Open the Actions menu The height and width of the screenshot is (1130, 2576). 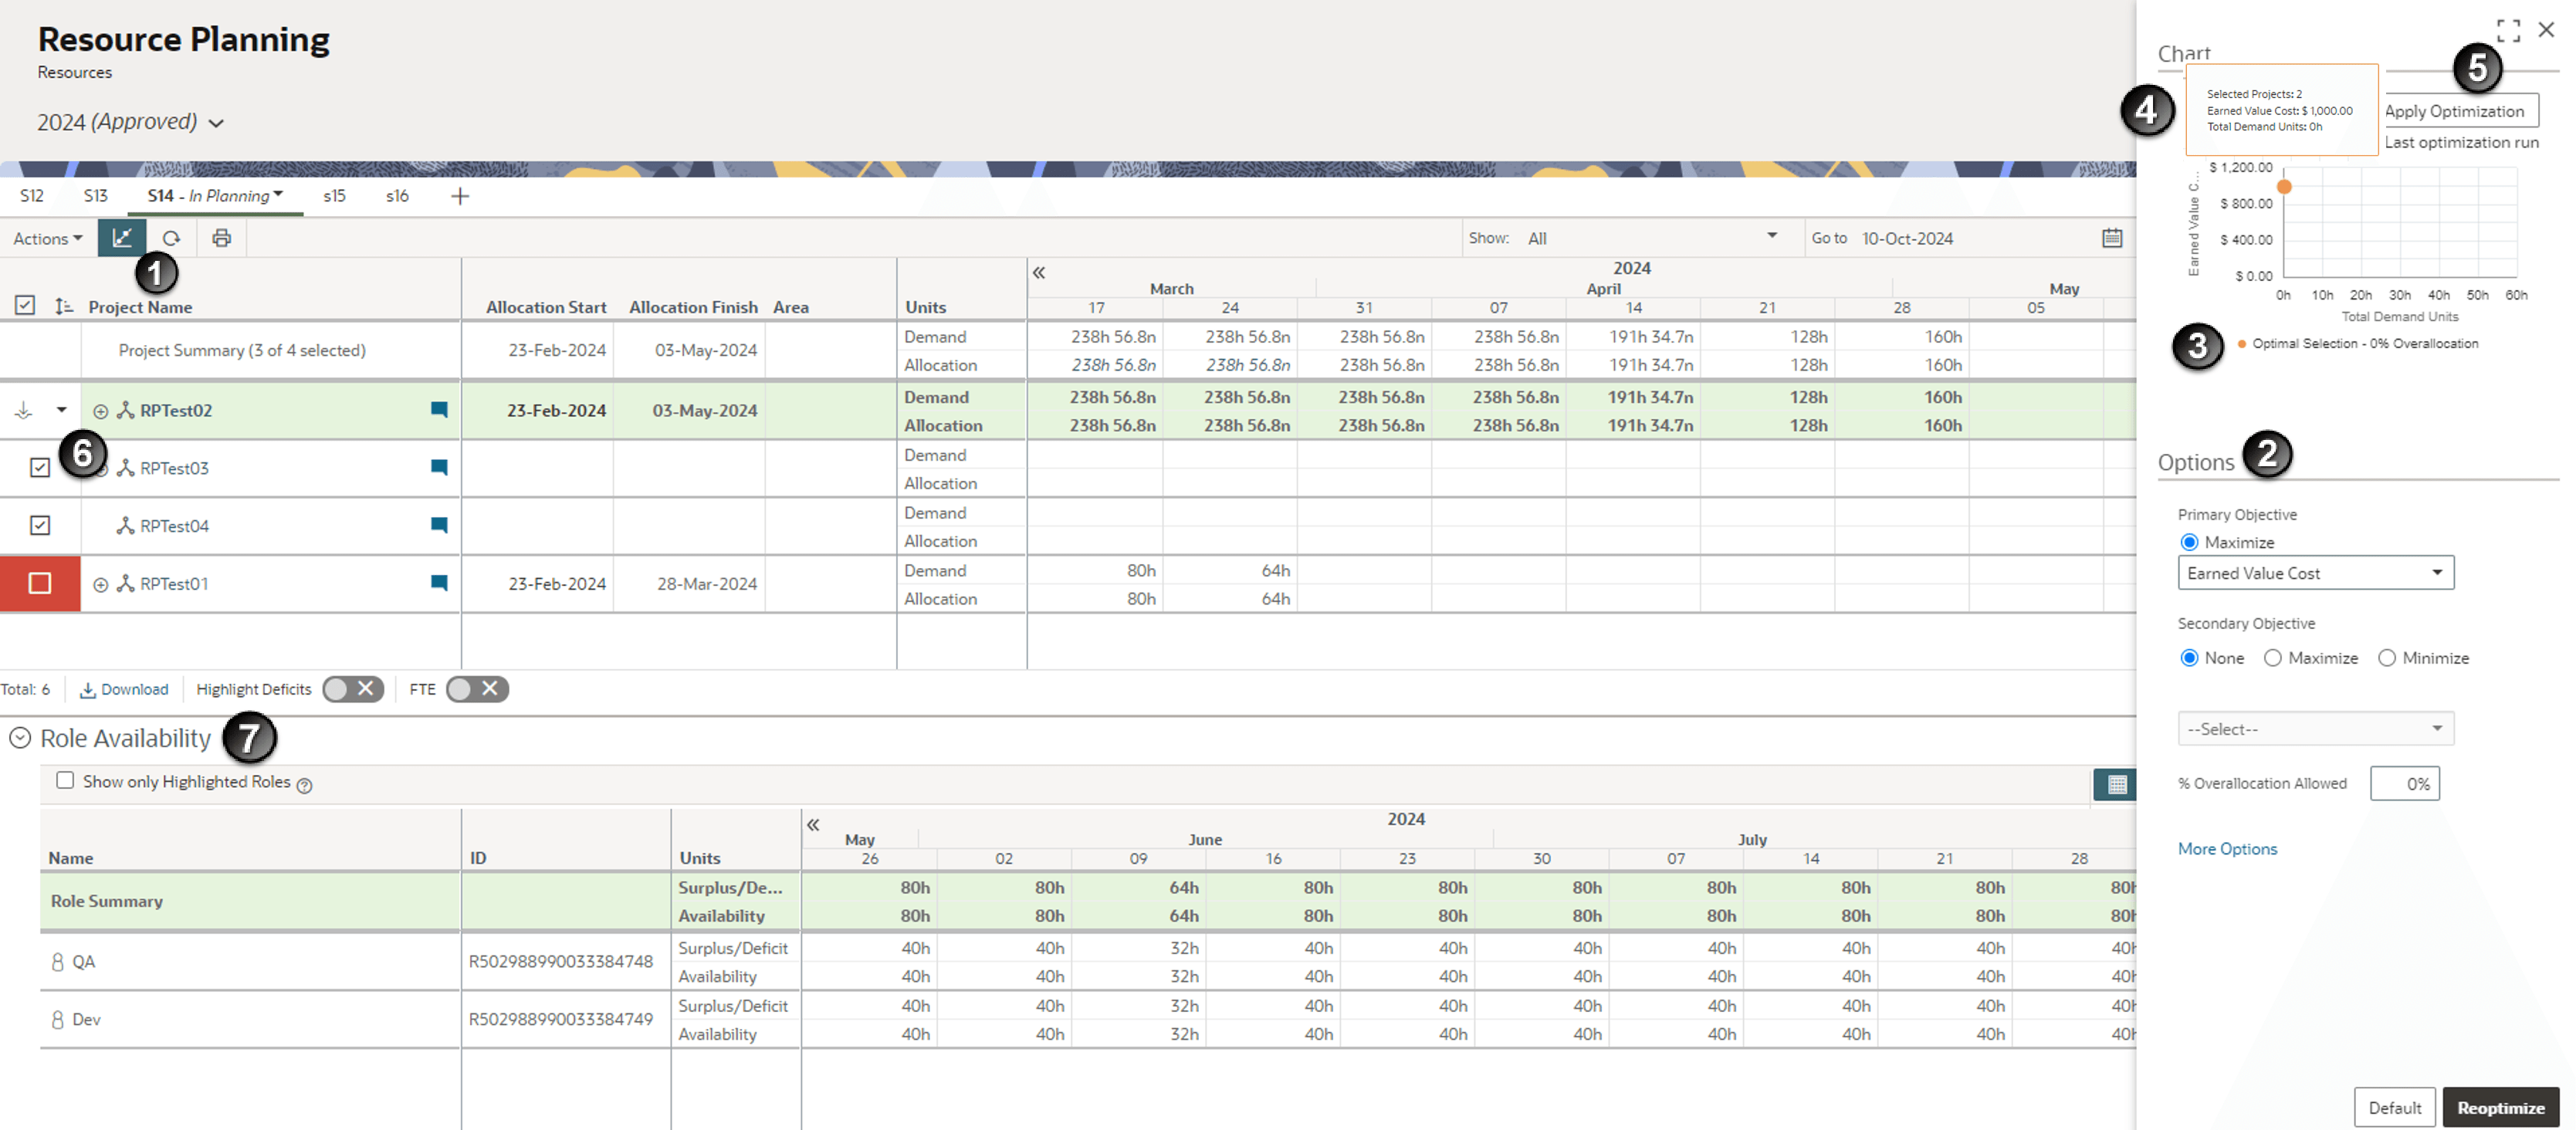47,238
